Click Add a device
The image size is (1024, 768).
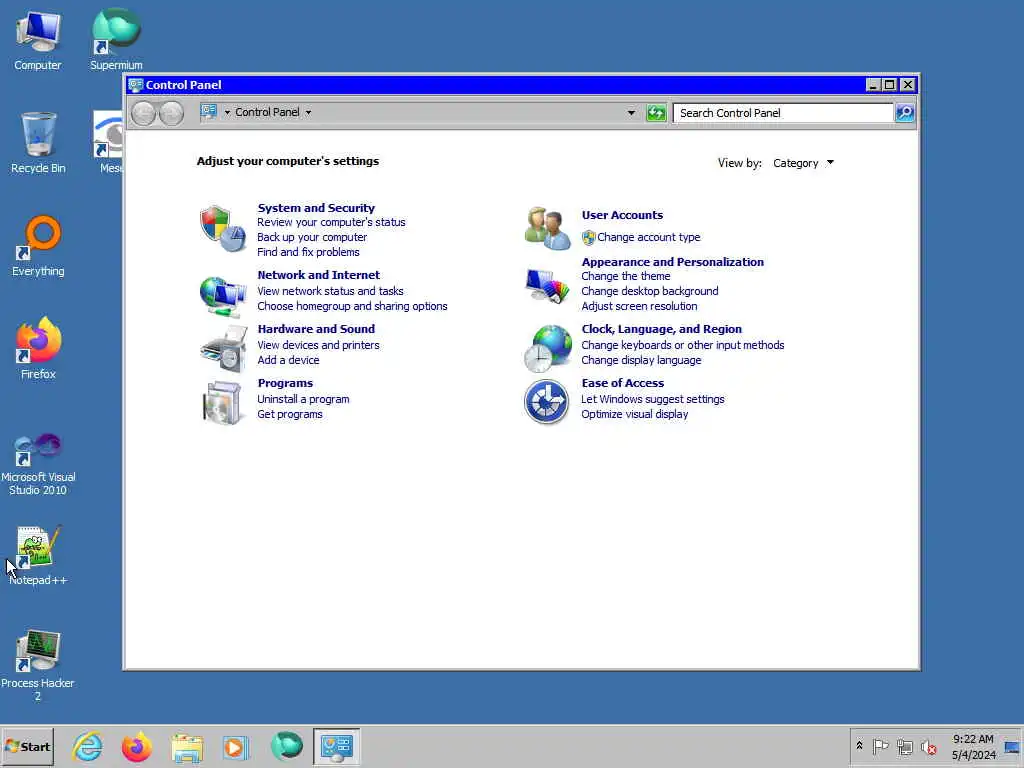[288, 360]
